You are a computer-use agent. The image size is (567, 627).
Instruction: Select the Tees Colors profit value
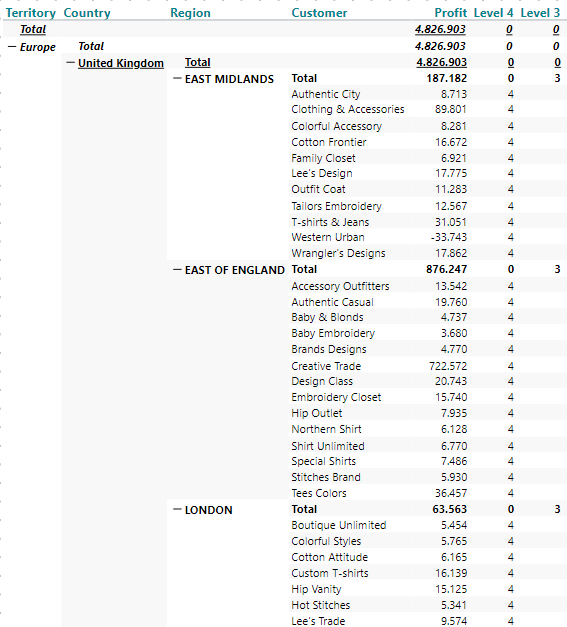point(451,493)
